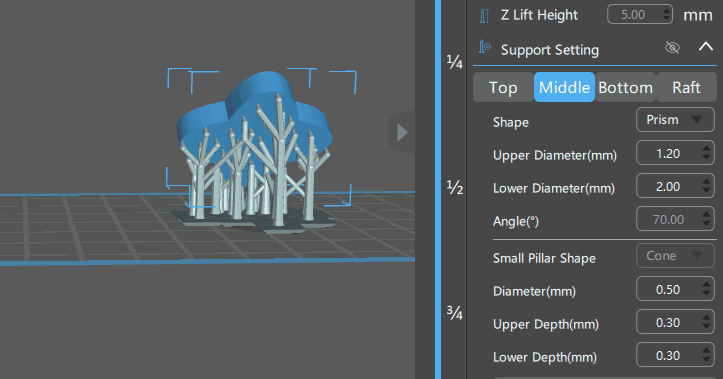Increase Angle with up arrow

click(x=706, y=214)
